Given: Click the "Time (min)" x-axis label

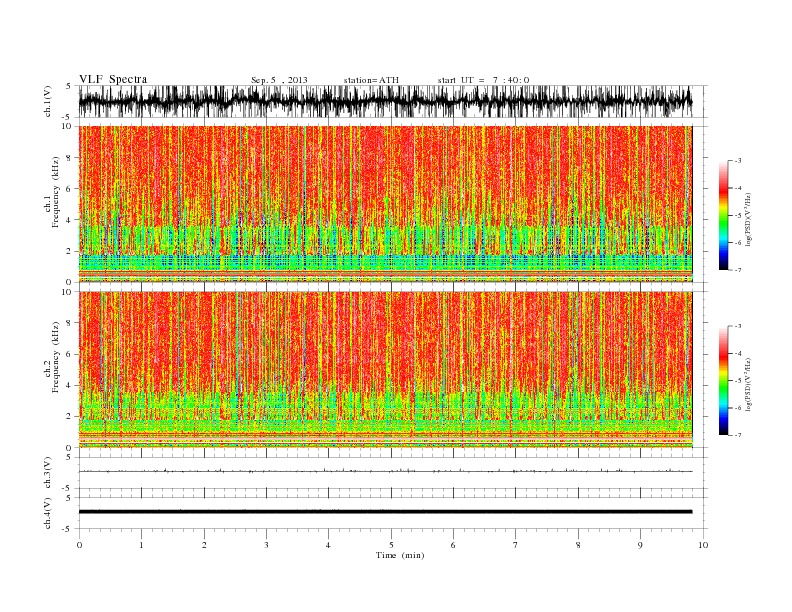Looking at the screenshot, I should click(400, 555).
